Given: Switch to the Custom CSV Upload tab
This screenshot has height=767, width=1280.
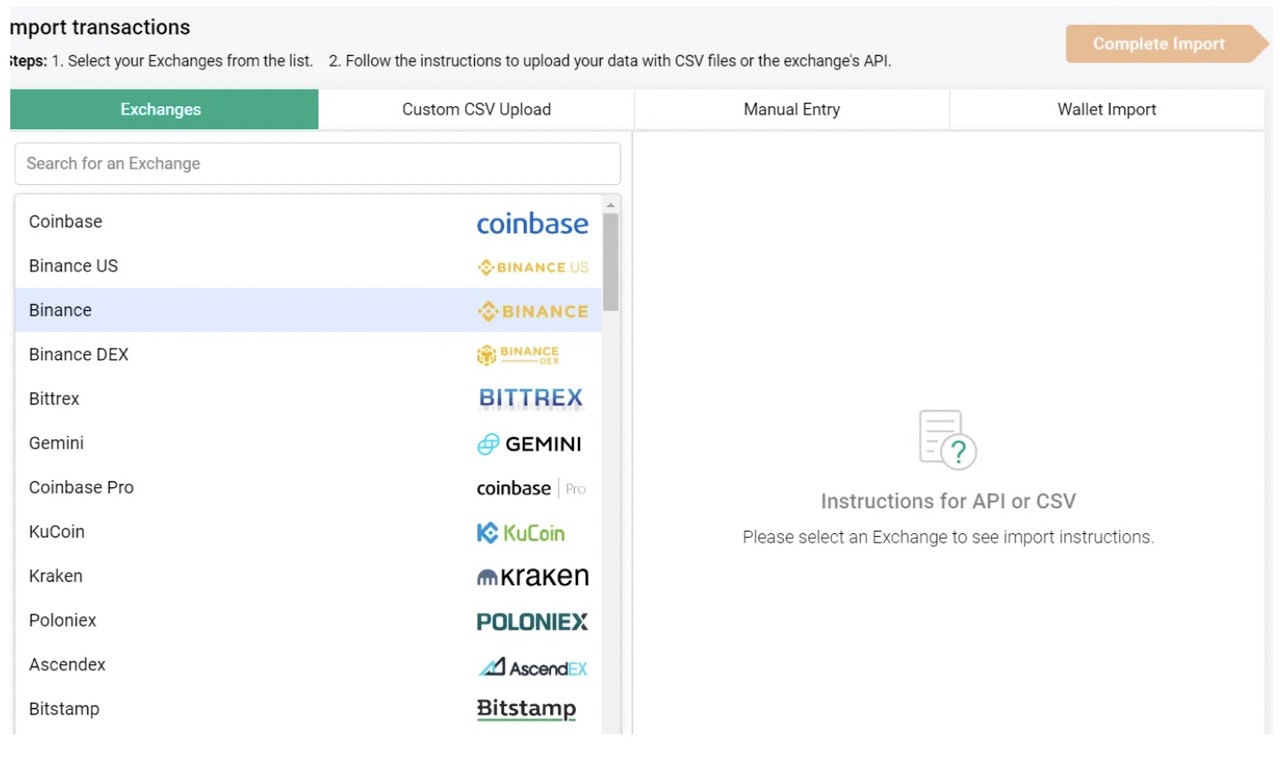Looking at the screenshot, I should [x=476, y=109].
